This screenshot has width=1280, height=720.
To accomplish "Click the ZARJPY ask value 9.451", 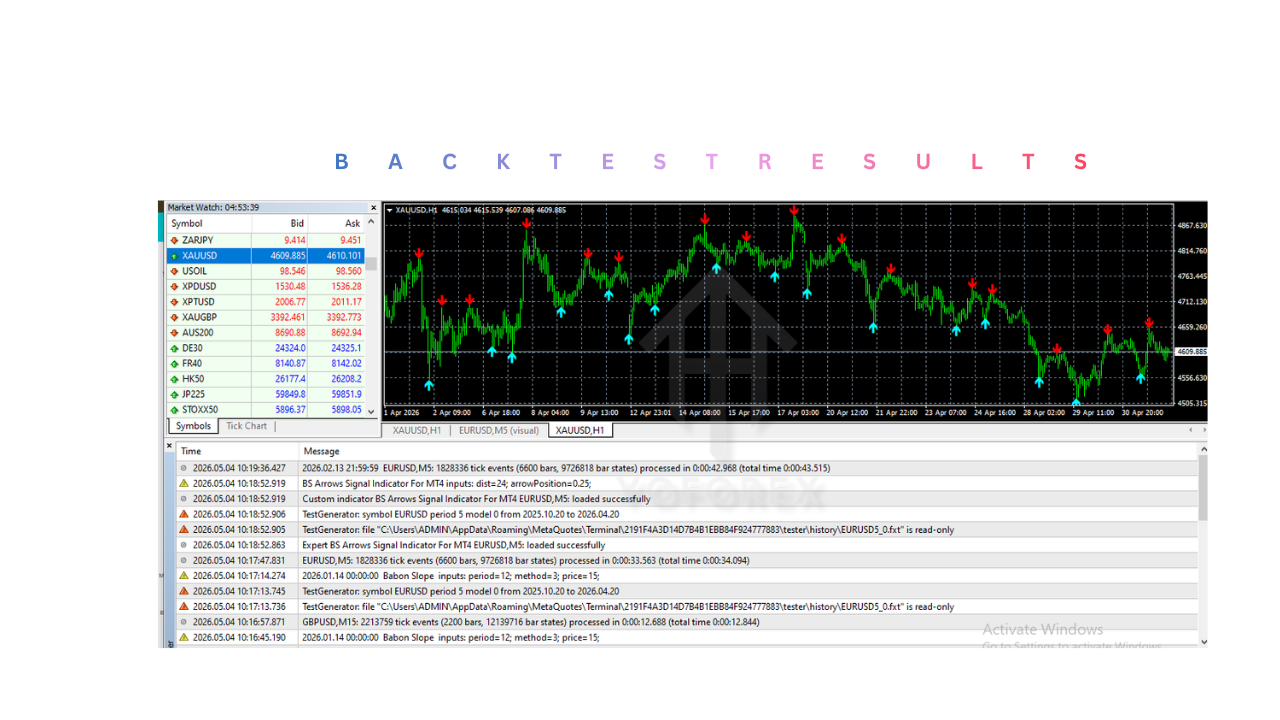I will click(x=350, y=240).
